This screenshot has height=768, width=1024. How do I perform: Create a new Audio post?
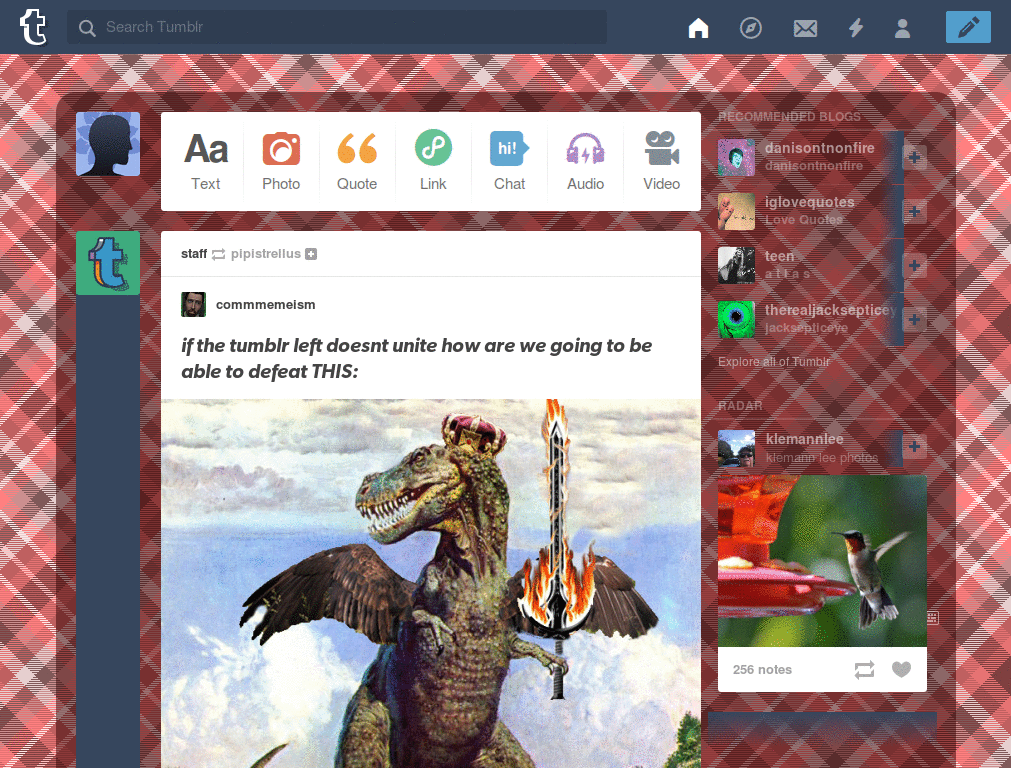pyautogui.click(x=585, y=161)
